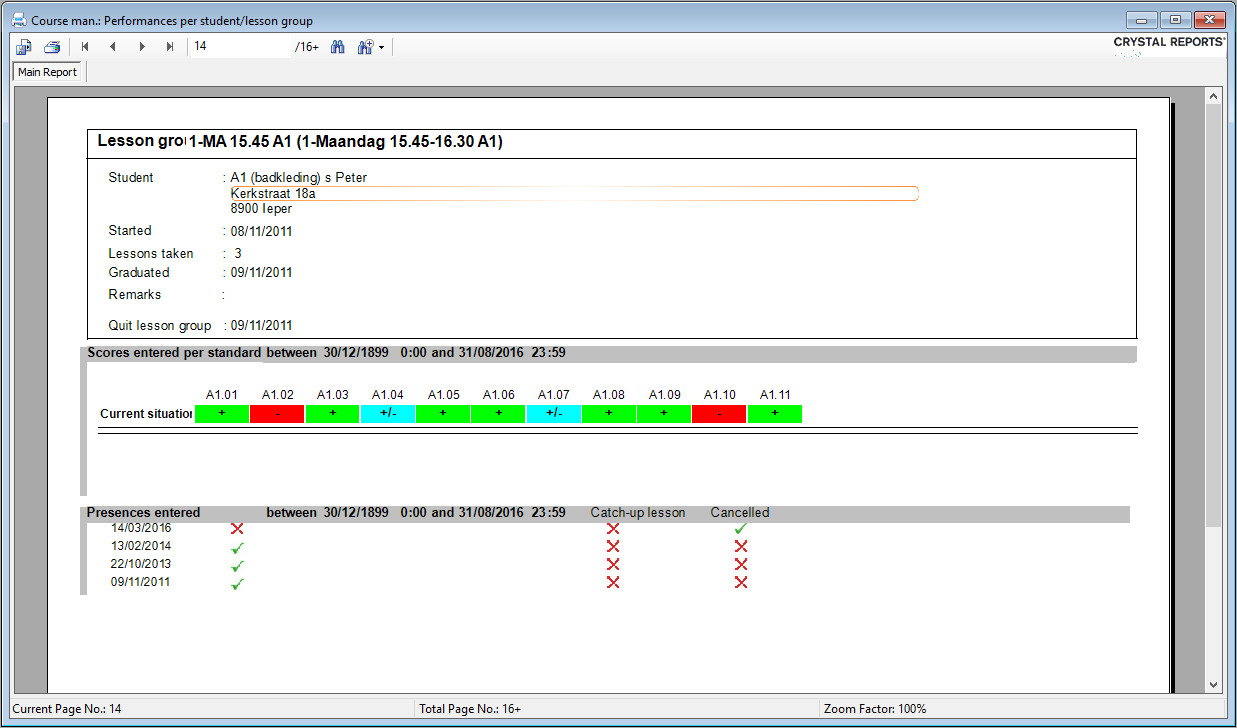
Task: Go to the next page
Action: 142,47
